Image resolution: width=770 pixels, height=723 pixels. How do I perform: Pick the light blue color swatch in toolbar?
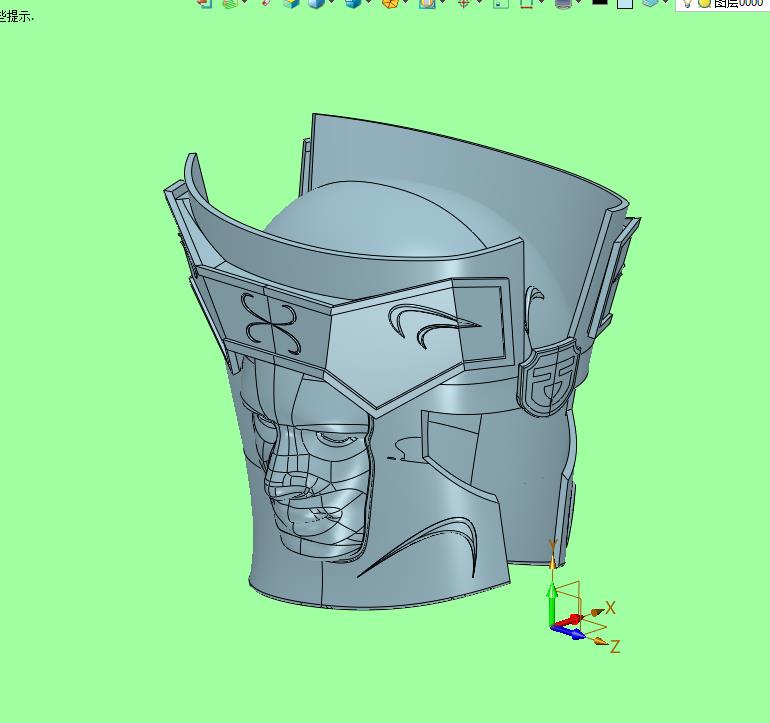[x=625, y=4]
